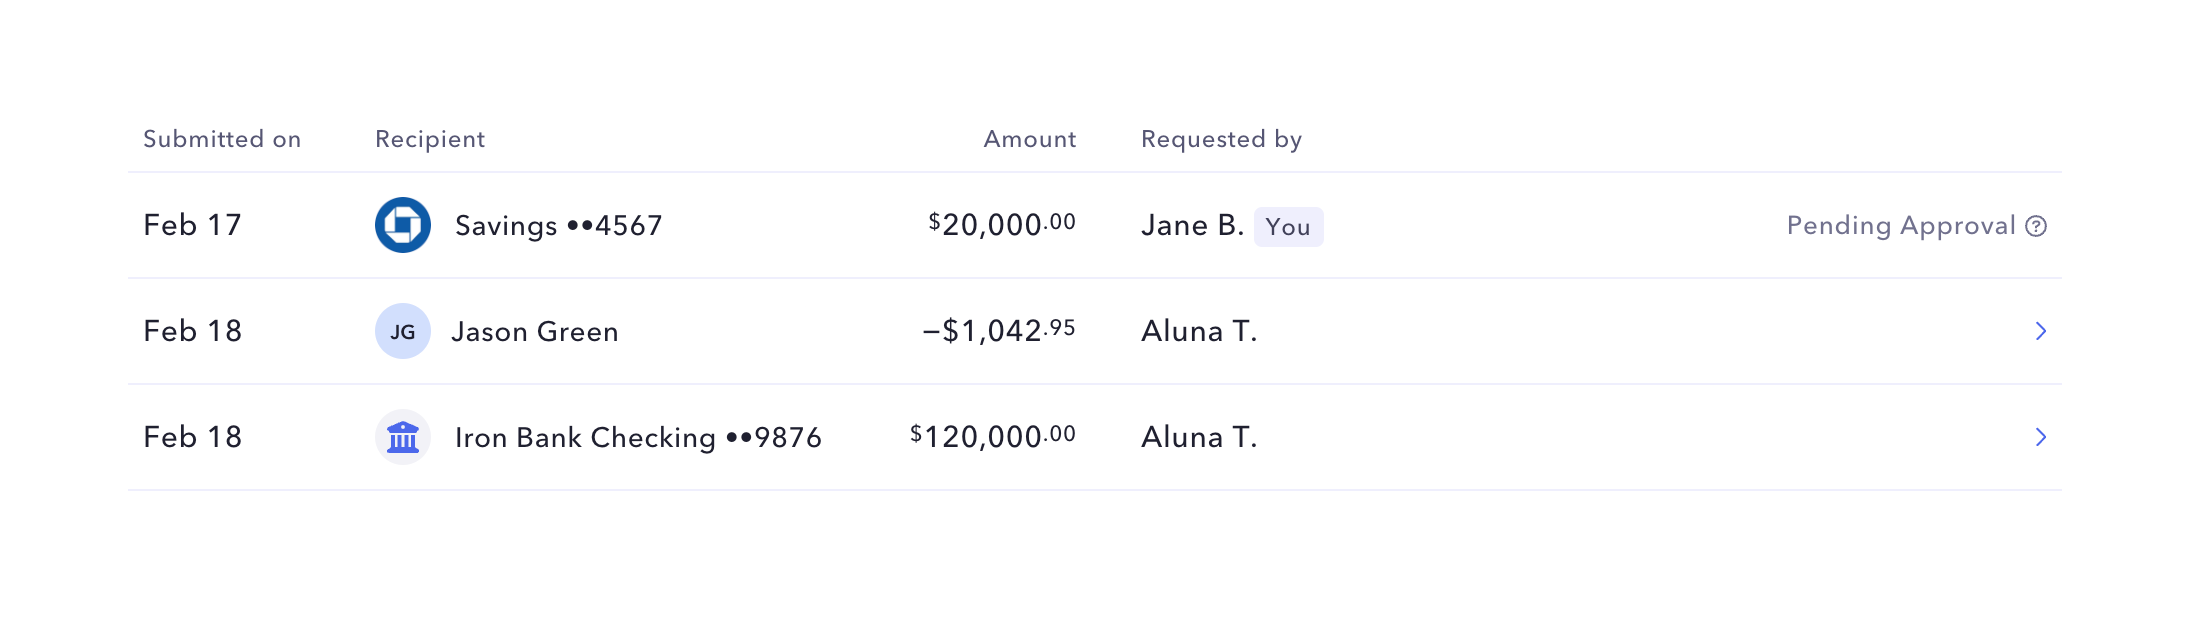Sort by the Submitted on column header
This screenshot has width=2190, height=619.
(222, 139)
